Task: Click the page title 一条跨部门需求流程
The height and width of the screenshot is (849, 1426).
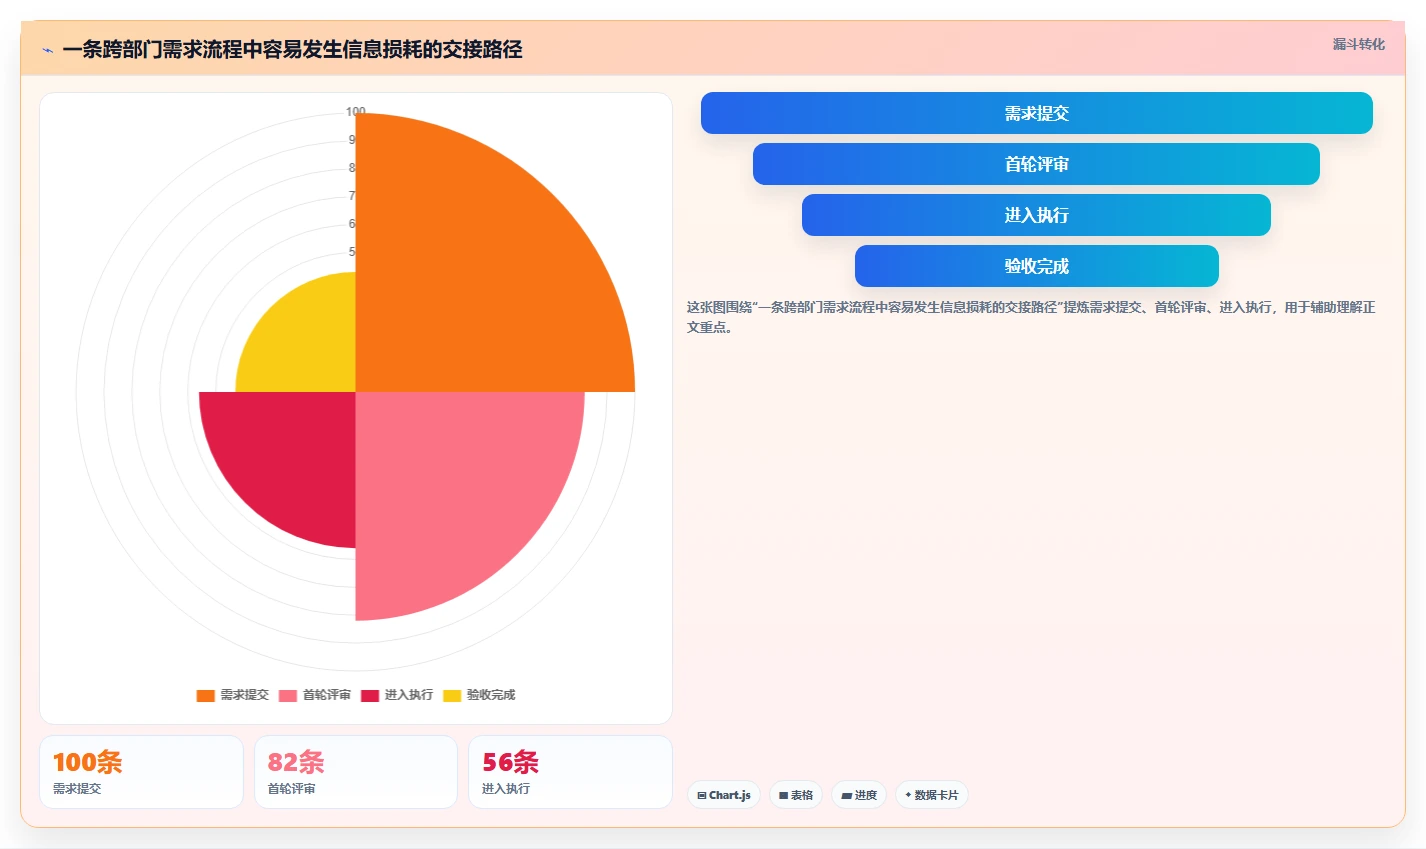Action: [292, 50]
